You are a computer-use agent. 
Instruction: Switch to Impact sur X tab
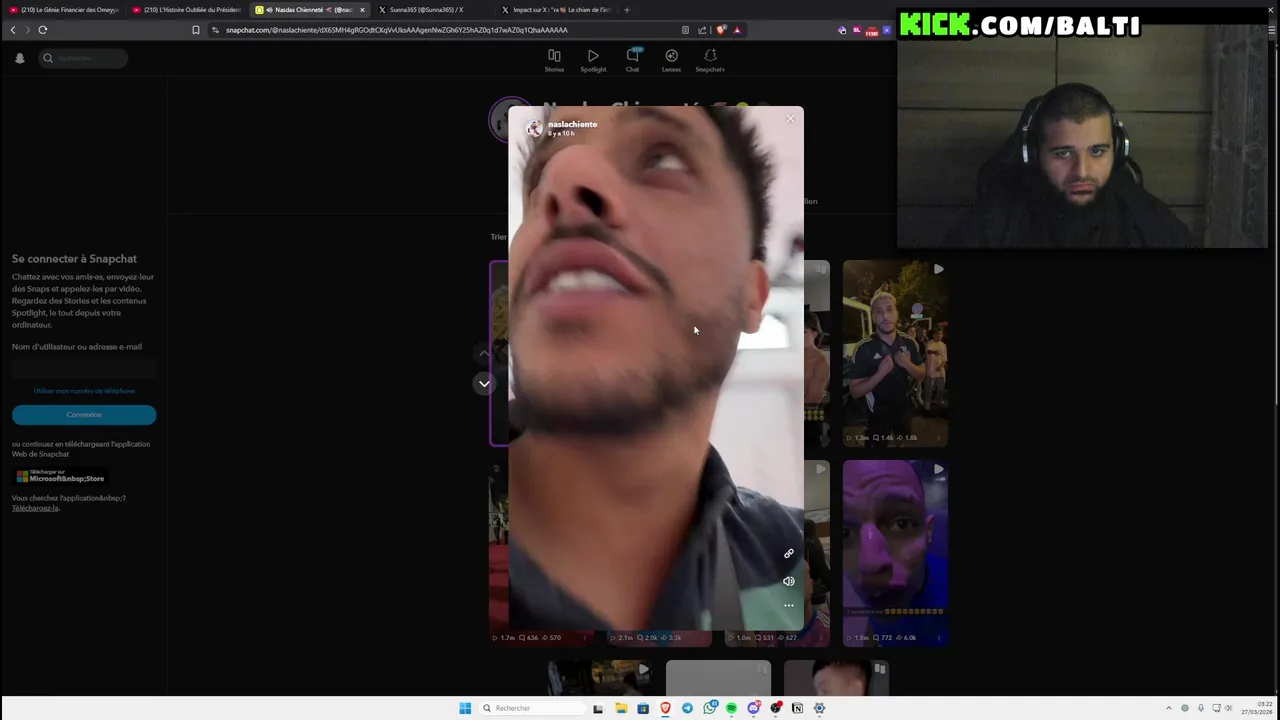pos(555,10)
